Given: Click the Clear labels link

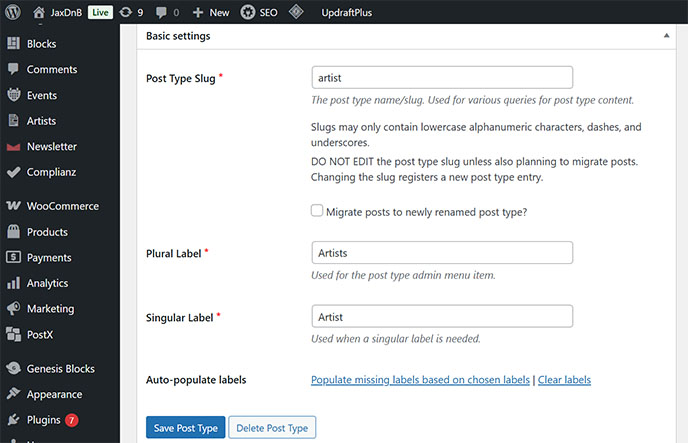Looking at the screenshot, I should click(564, 380).
